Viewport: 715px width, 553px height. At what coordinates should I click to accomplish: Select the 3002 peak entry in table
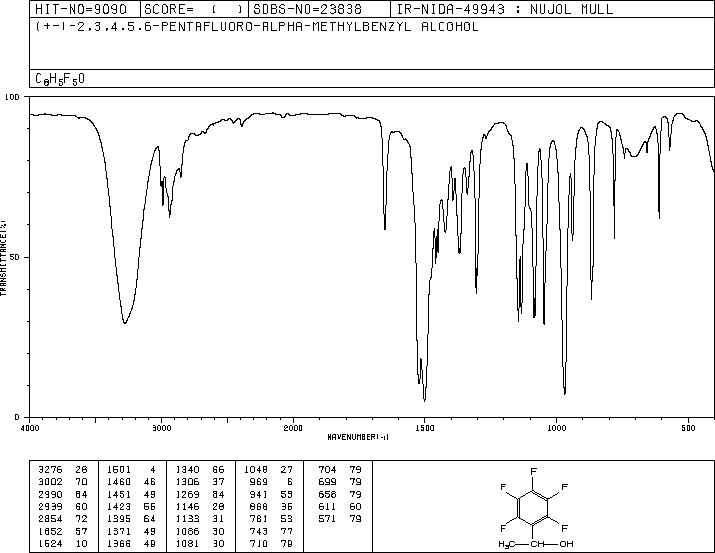(62, 482)
